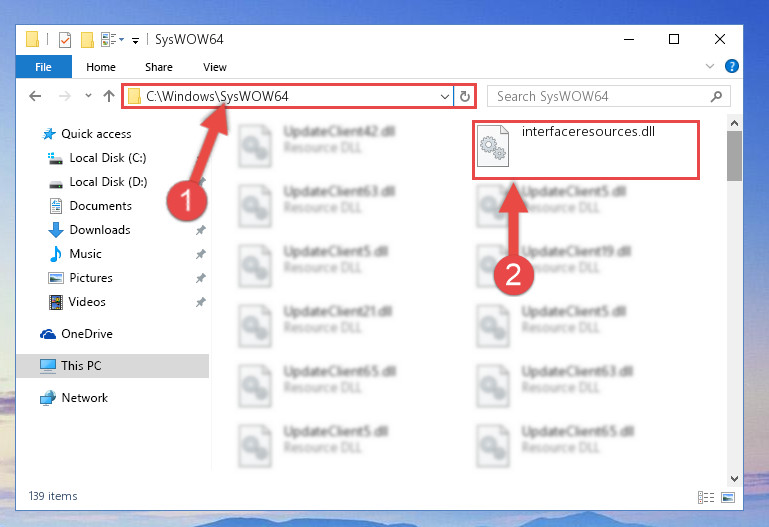Click the interfaceresources.dll gear file icon
Screen dimensions: 769x527
coord(493,146)
